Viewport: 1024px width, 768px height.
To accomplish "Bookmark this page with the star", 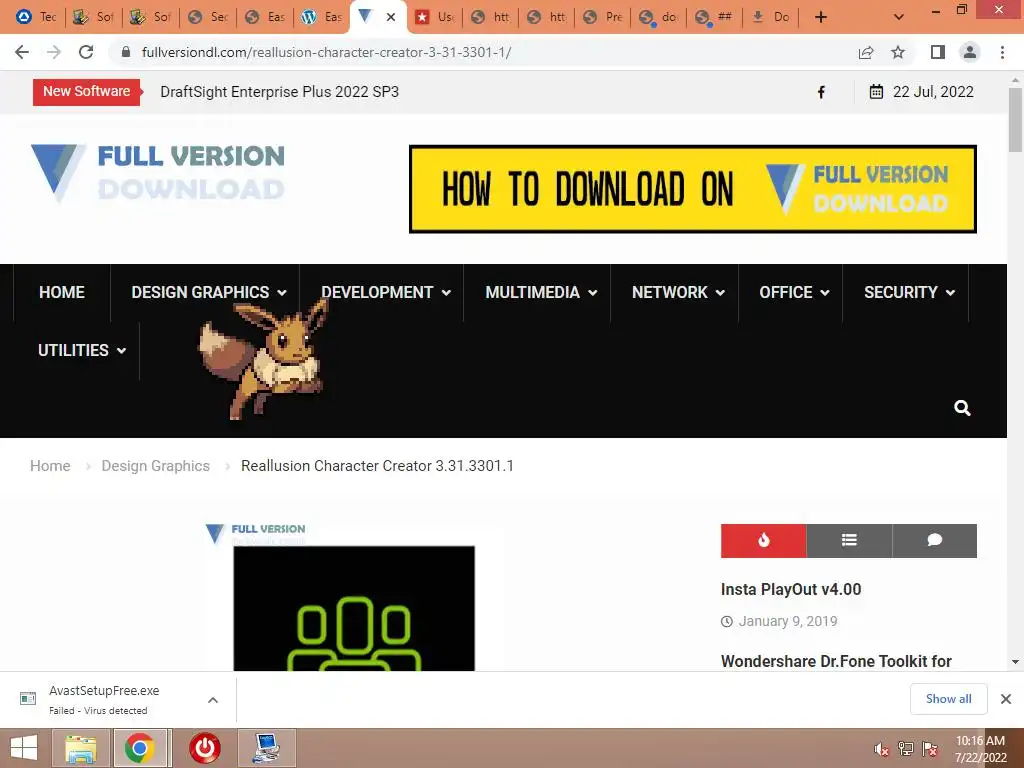I will [x=899, y=52].
